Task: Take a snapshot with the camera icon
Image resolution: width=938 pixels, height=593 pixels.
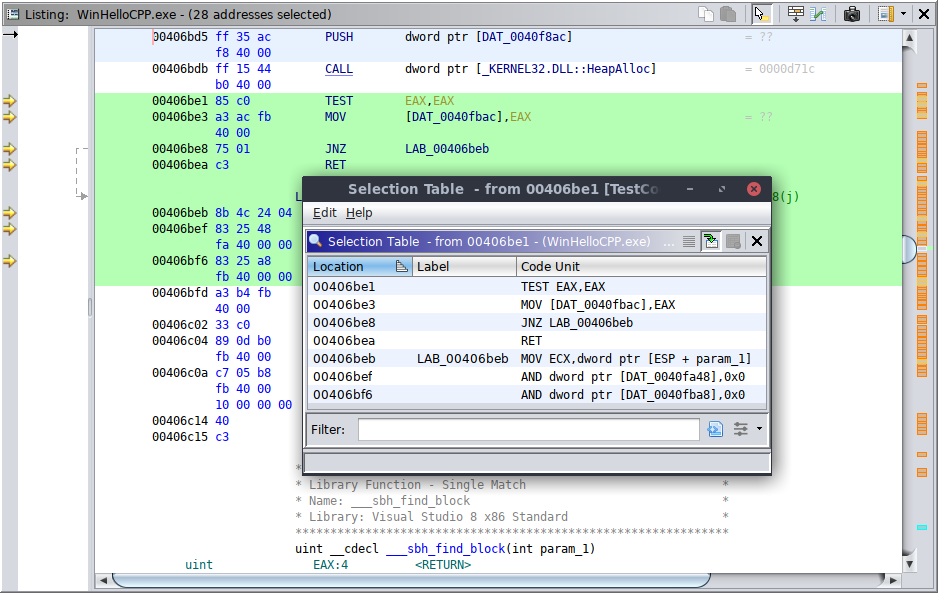Action: (852, 14)
